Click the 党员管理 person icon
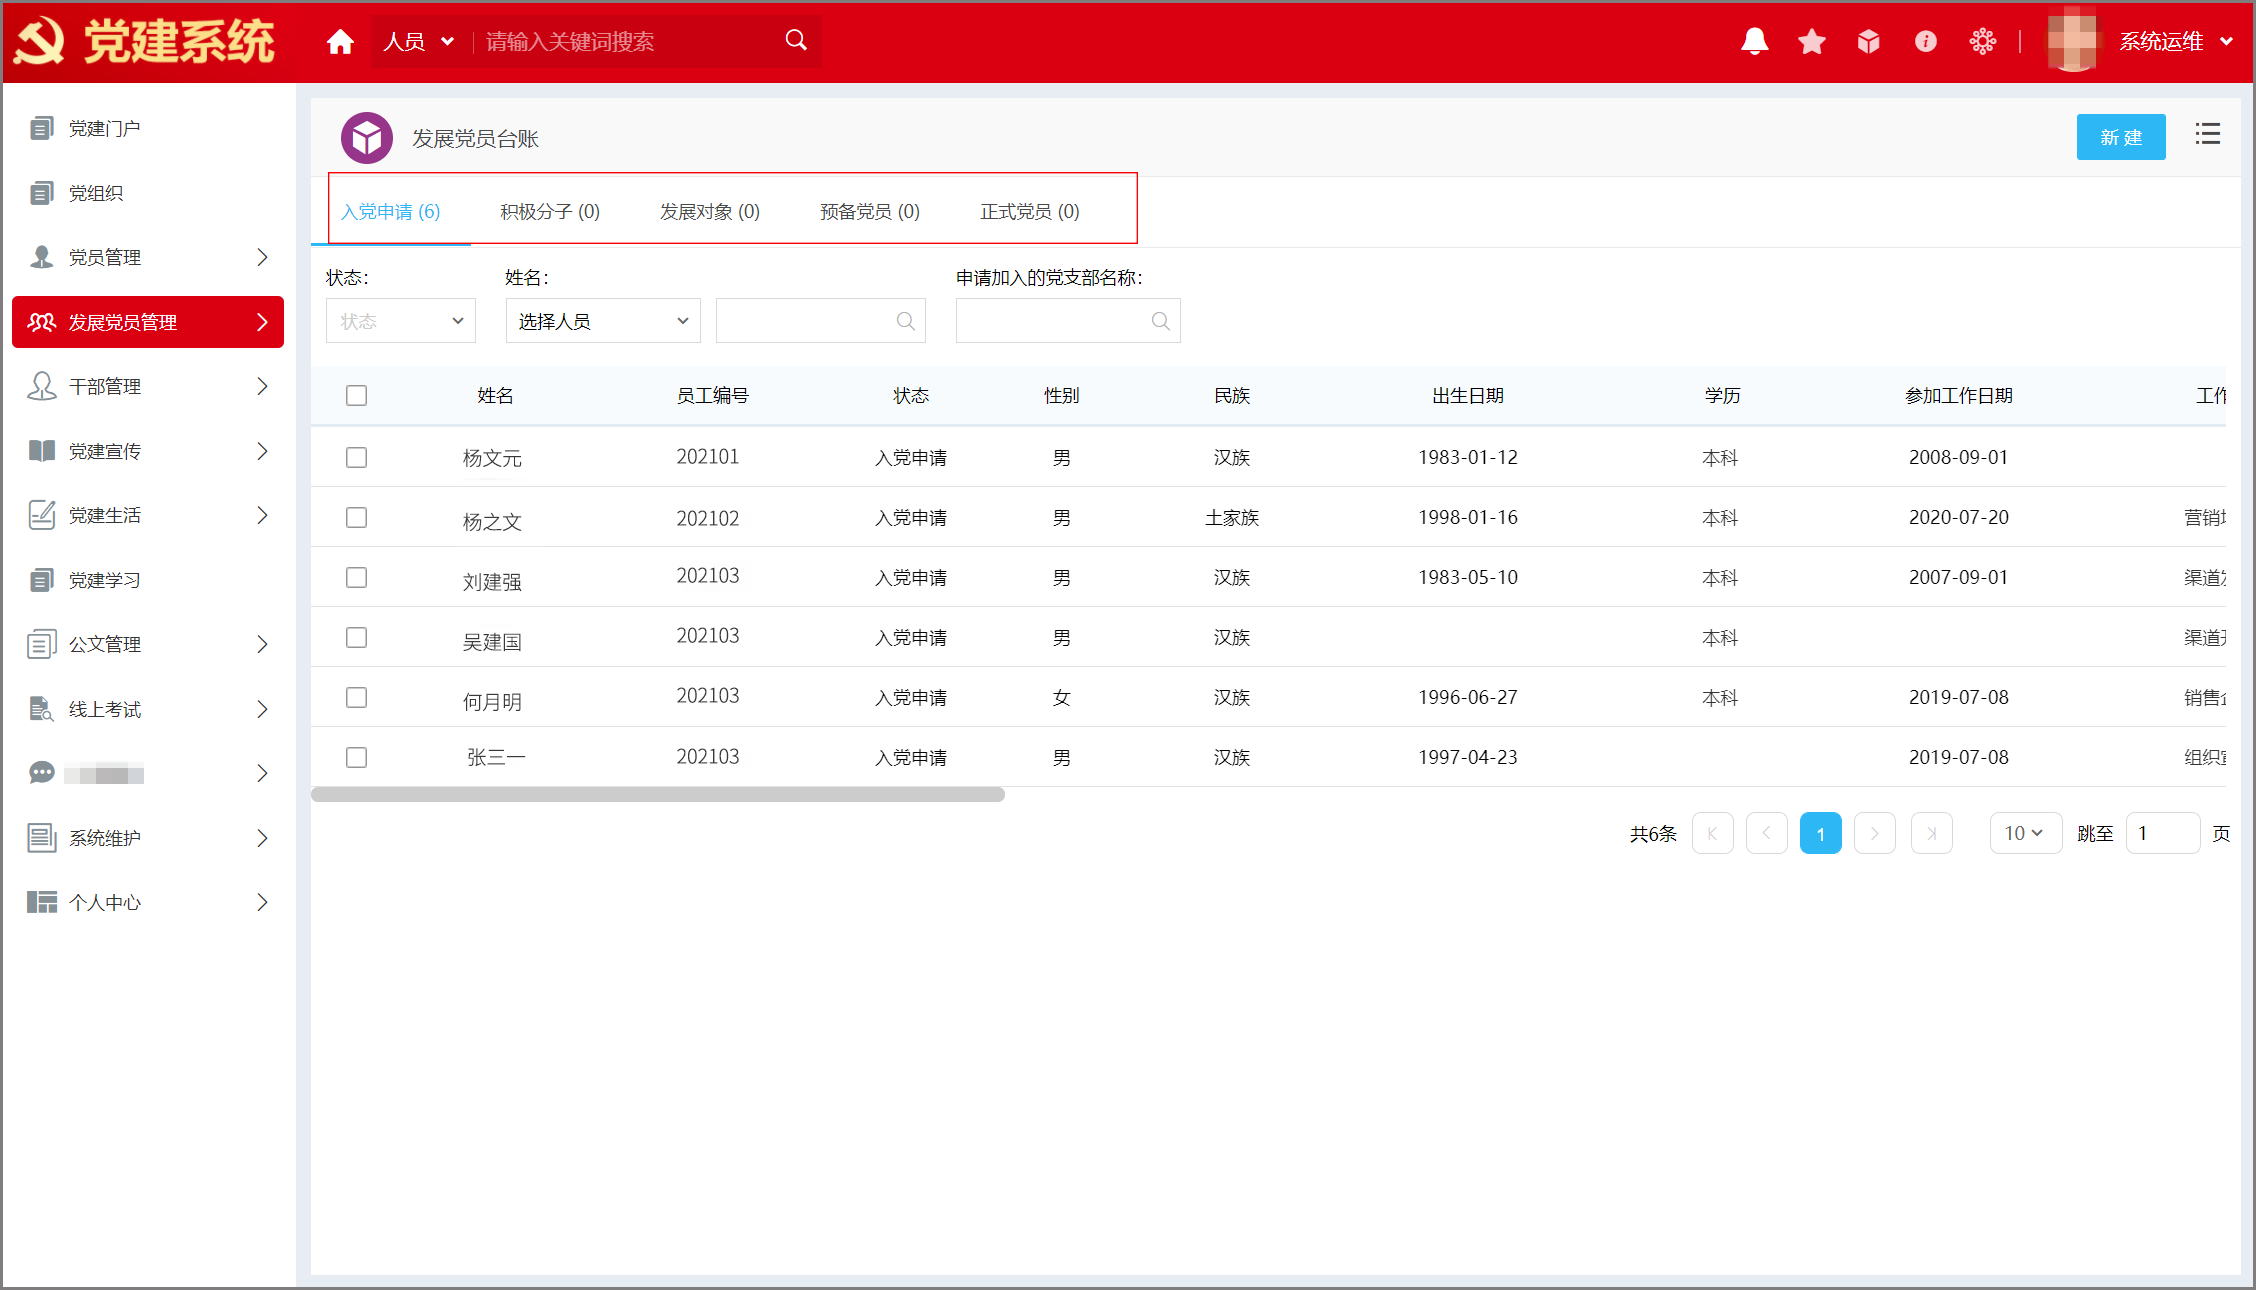 click(x=41, y=257)
